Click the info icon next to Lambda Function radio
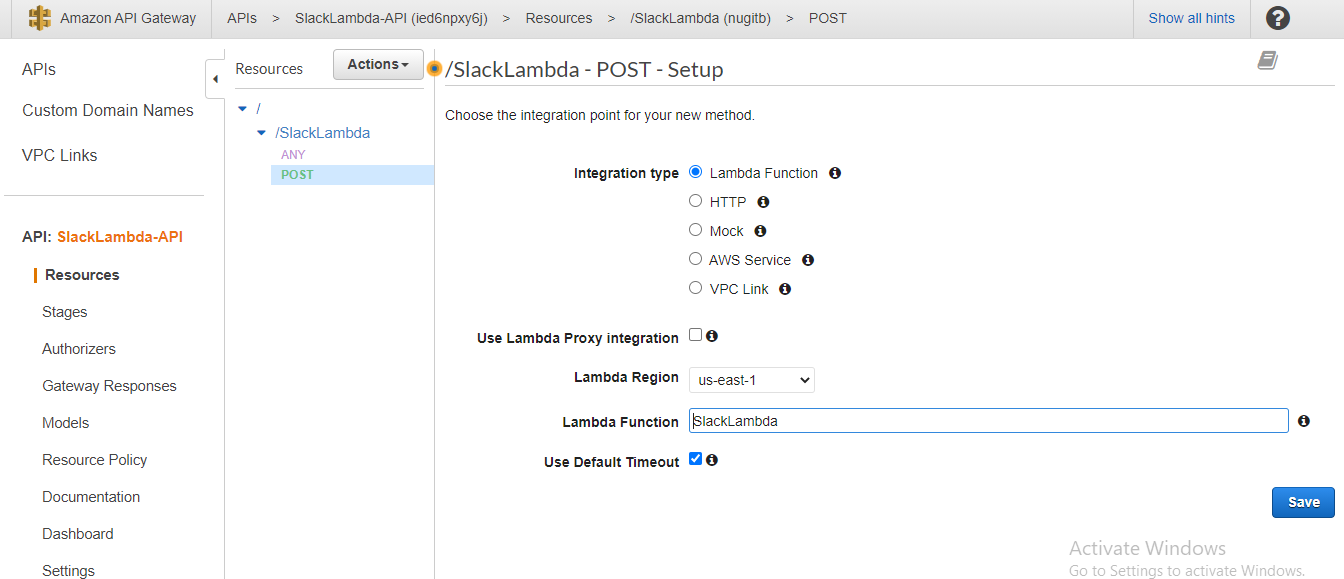Screen dimensions: 1344x579 tap(835, 173)
